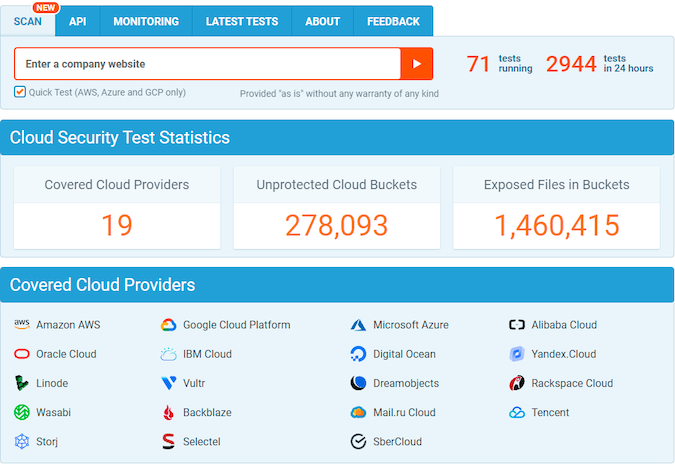Click the Digital Ocean logo icon
The width and height of the screenshot is (675, 464).
359,354
